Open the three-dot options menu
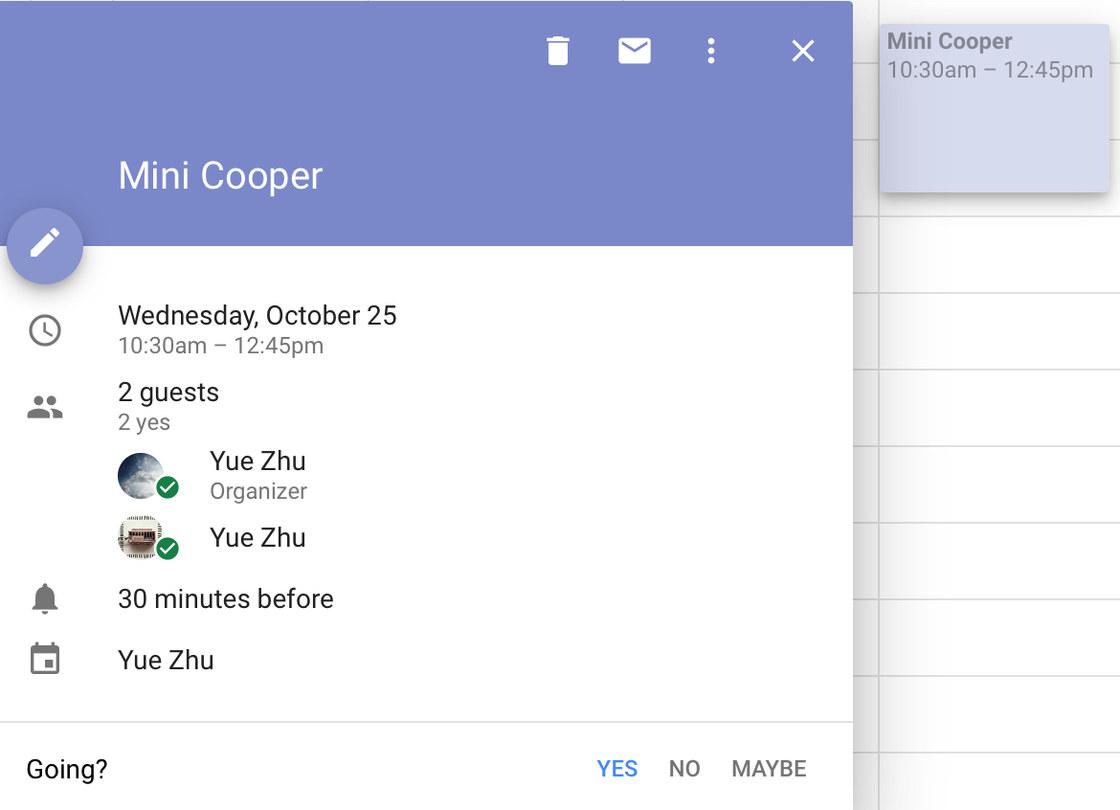 pyautogui.click(x=711, y=51)
